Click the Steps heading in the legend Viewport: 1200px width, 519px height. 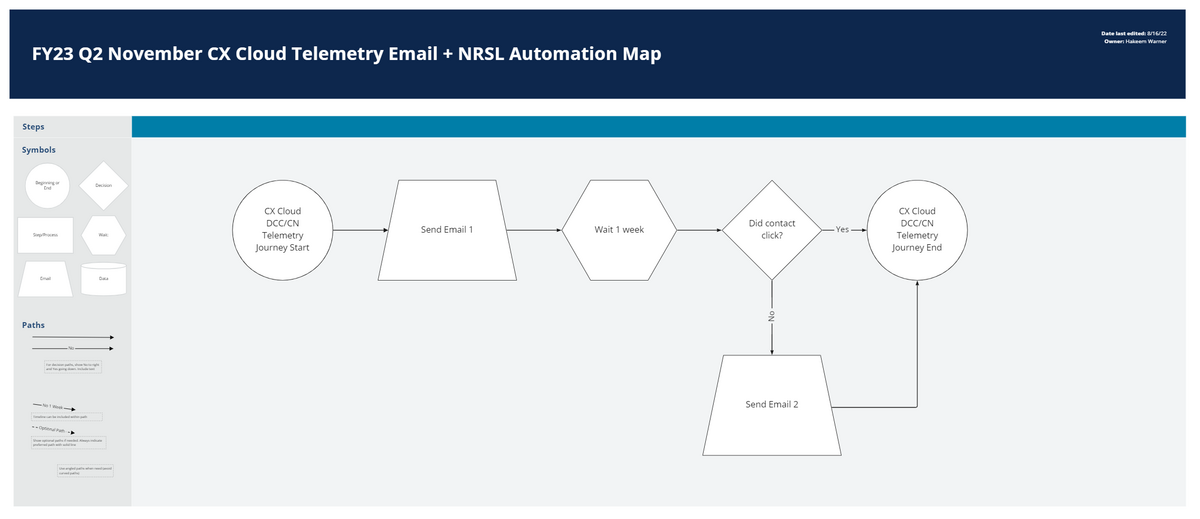[33, 127]
